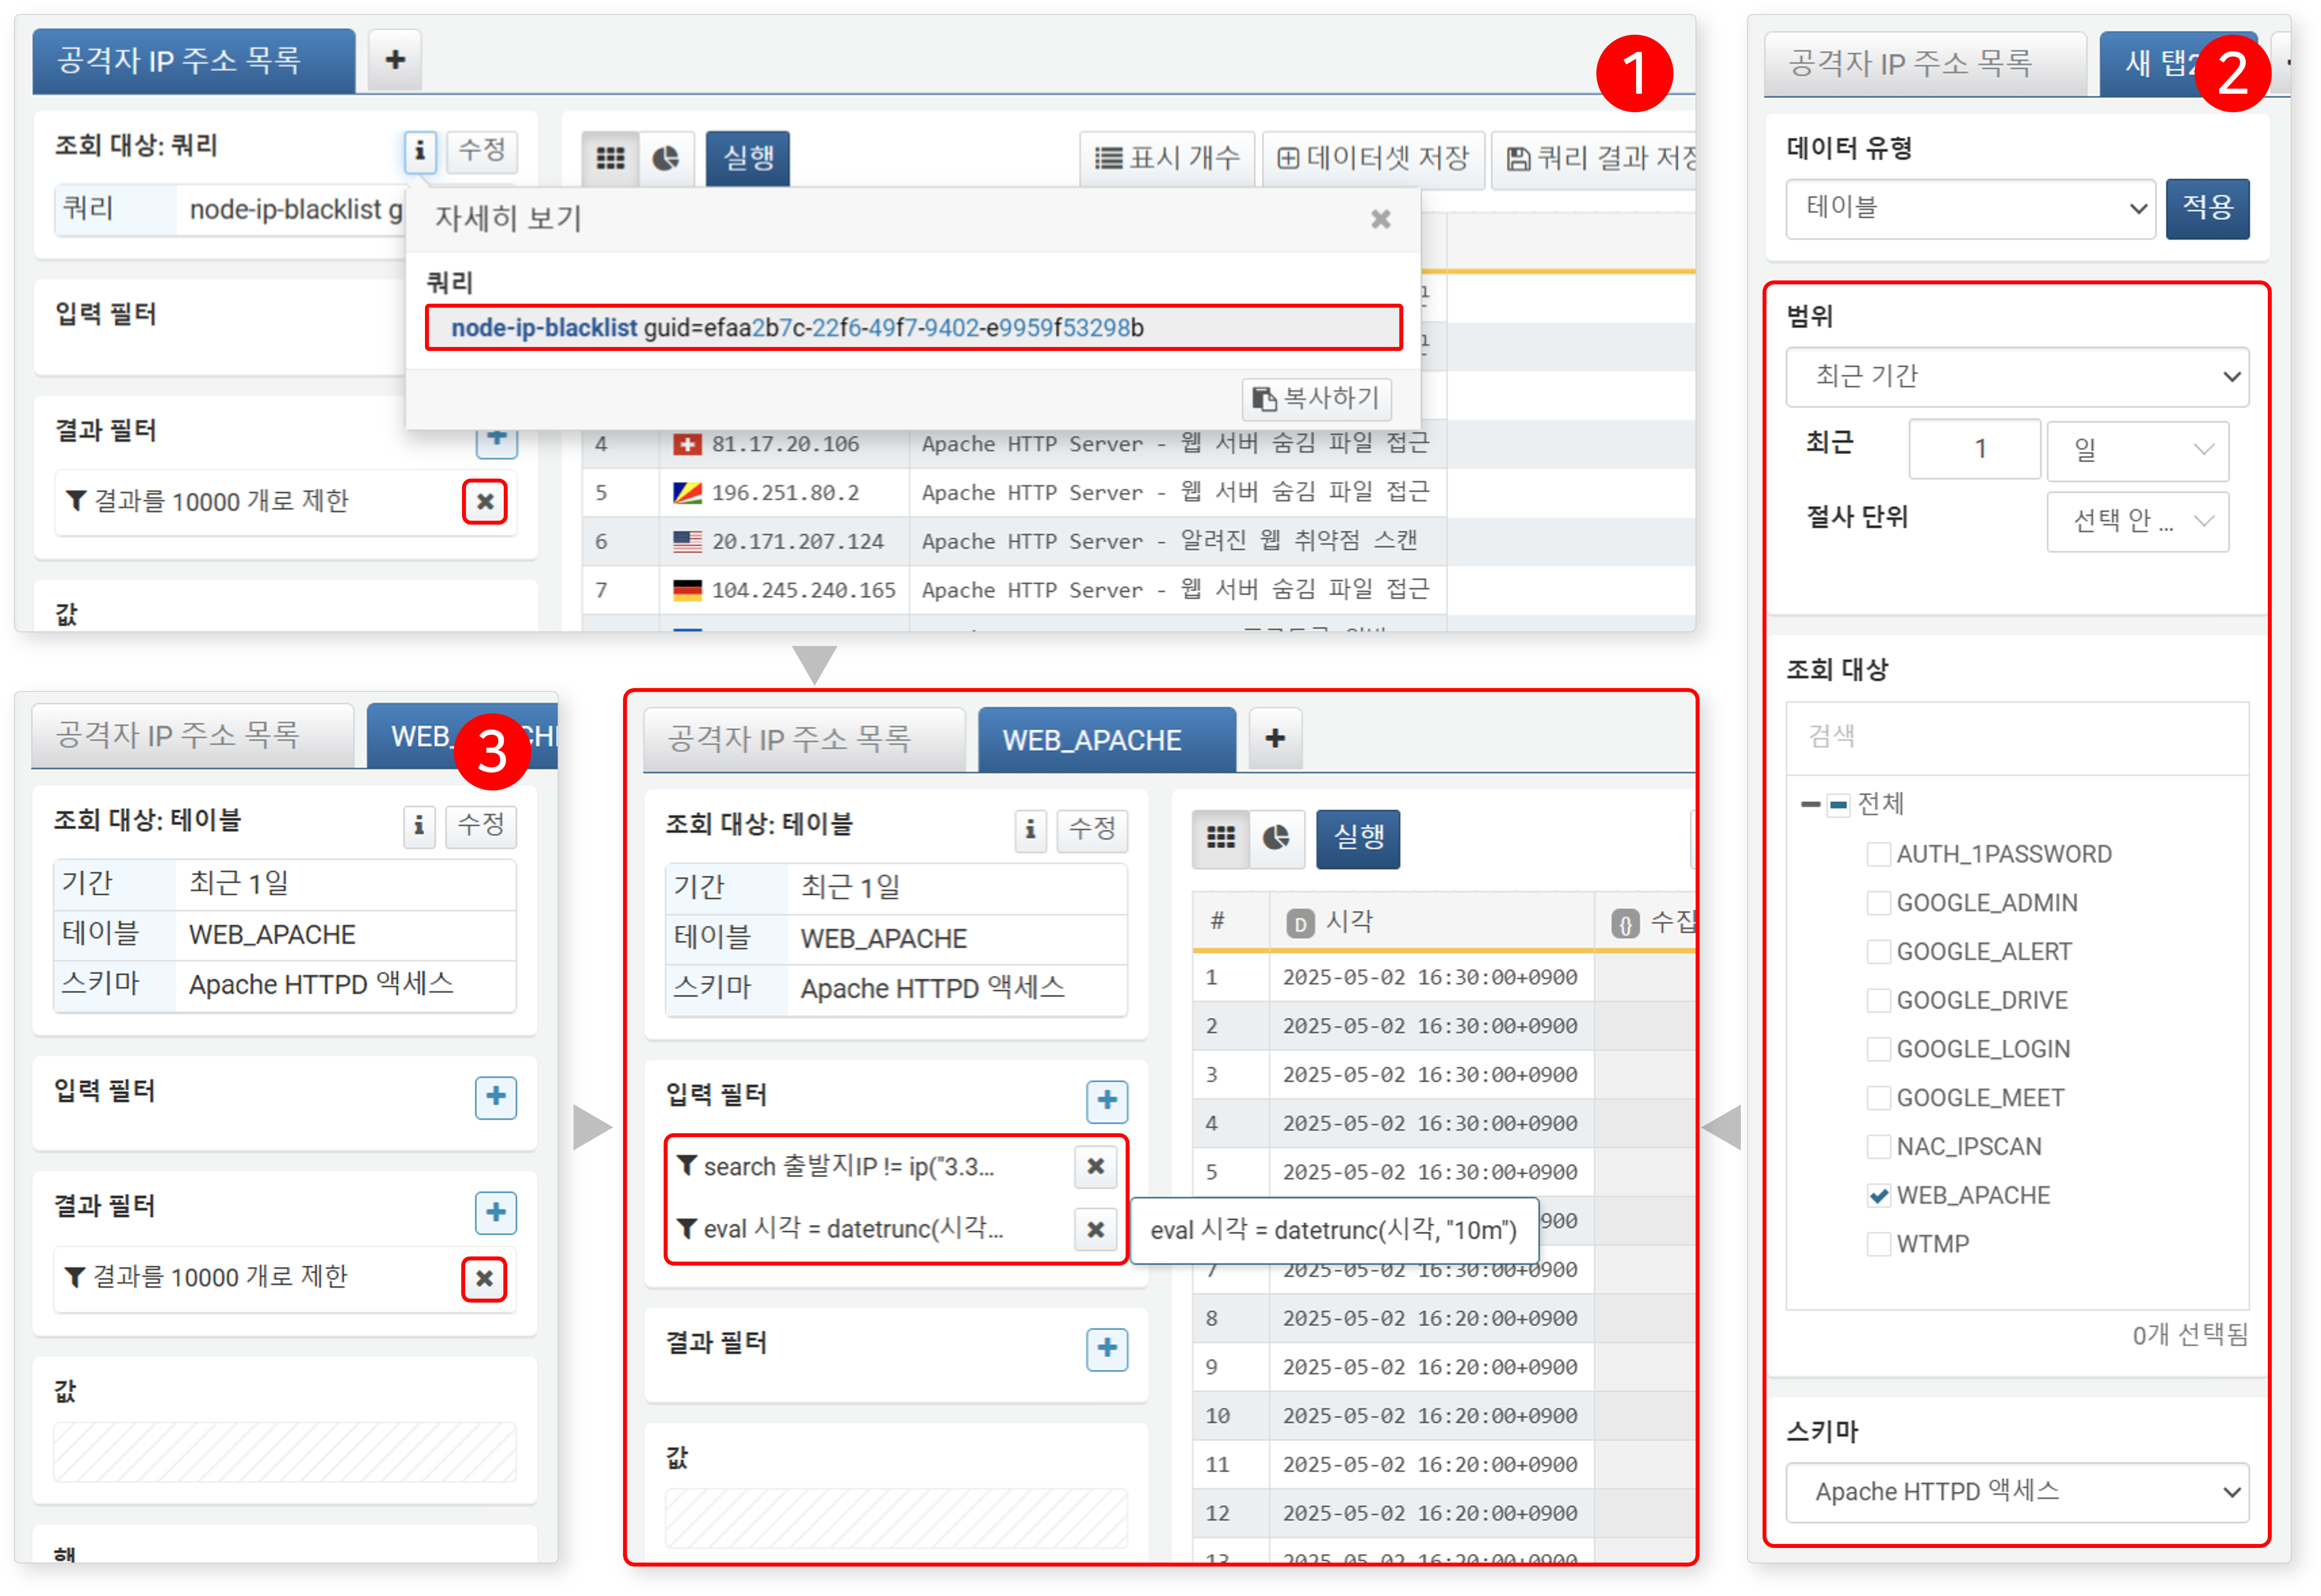The image size is (2321, 1596).
Task: Open 절사 단위 선택 안 dropdown
Action: (x=2137, y=521)
